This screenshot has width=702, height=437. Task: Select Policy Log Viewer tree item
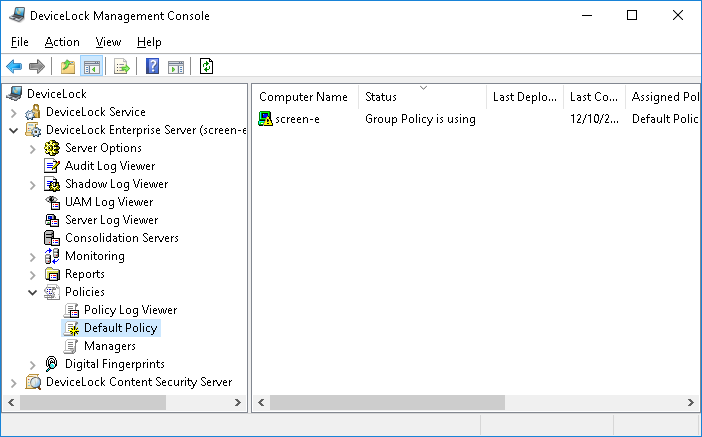coord(130,310)
